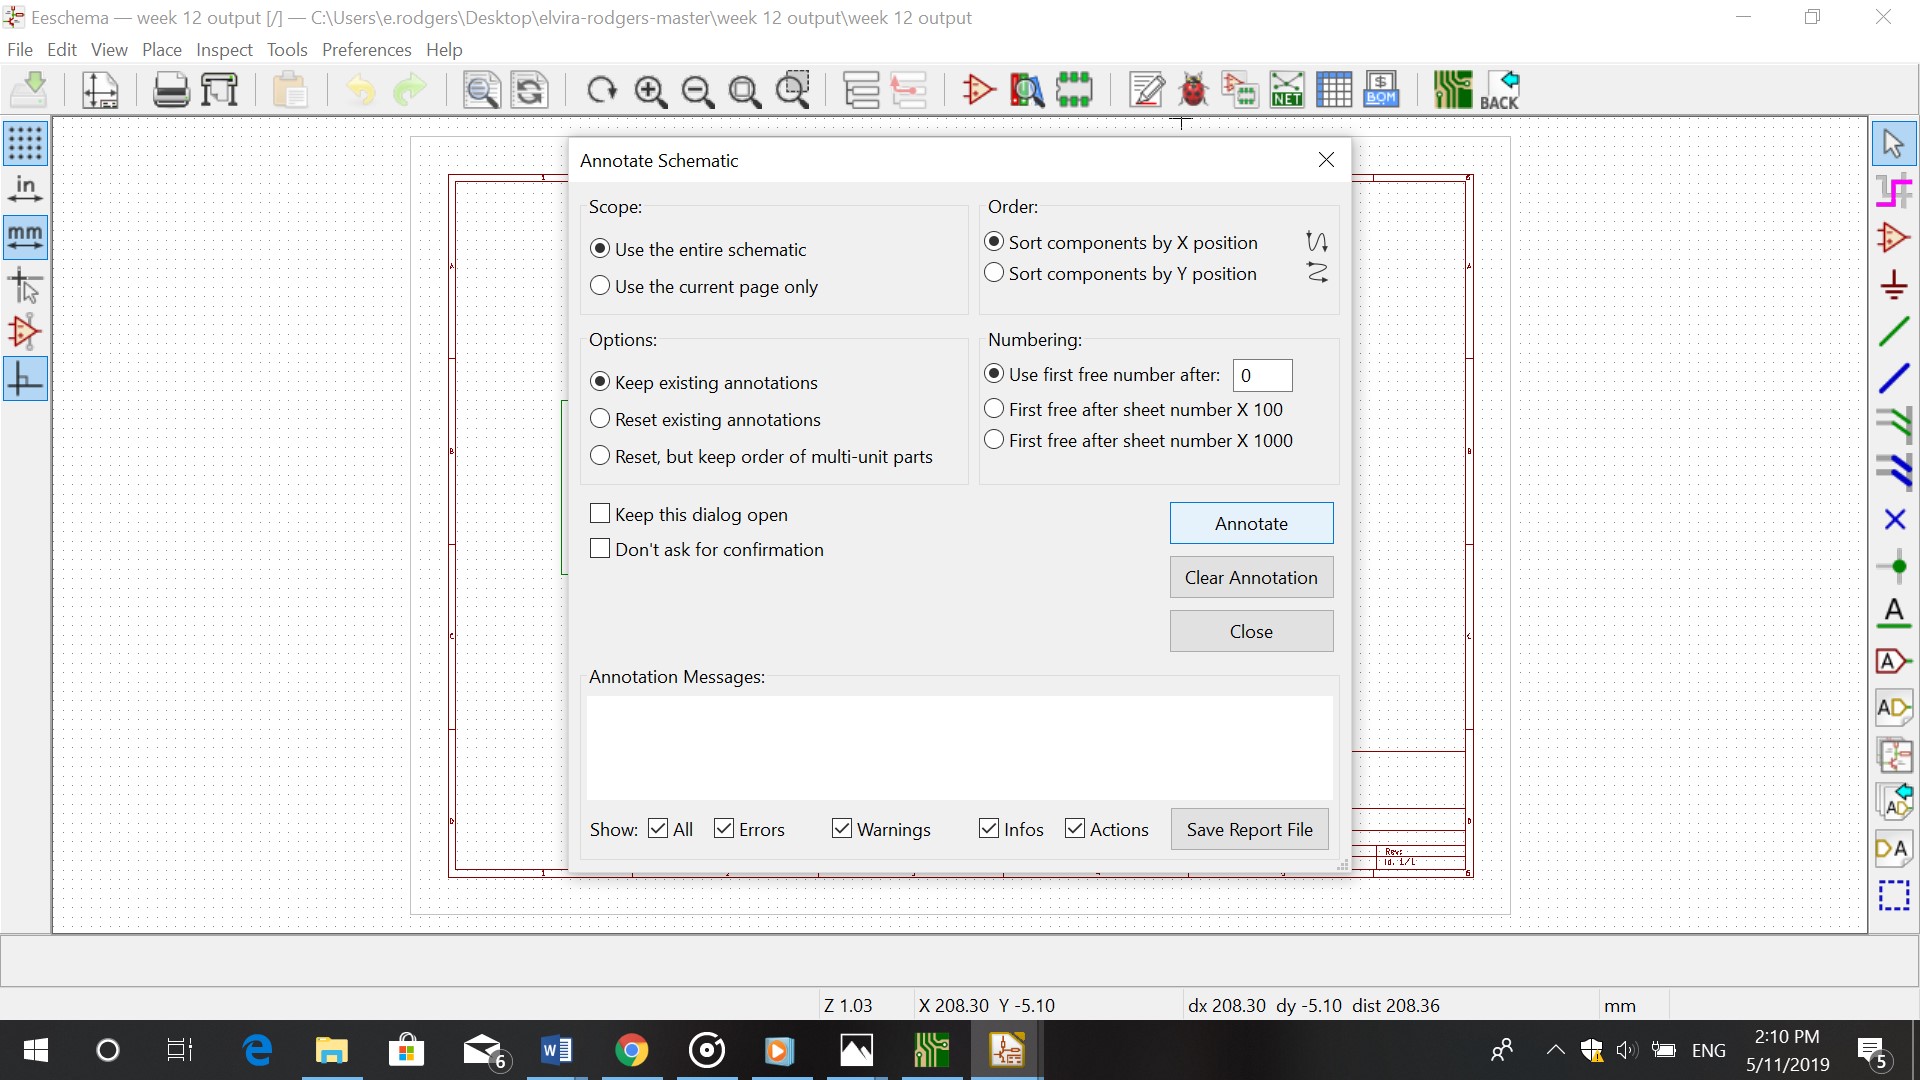The width and height of the screenshot is (1920, 1080).
Task: Open the Inspect menu
Action: click(x=224, y=50)
